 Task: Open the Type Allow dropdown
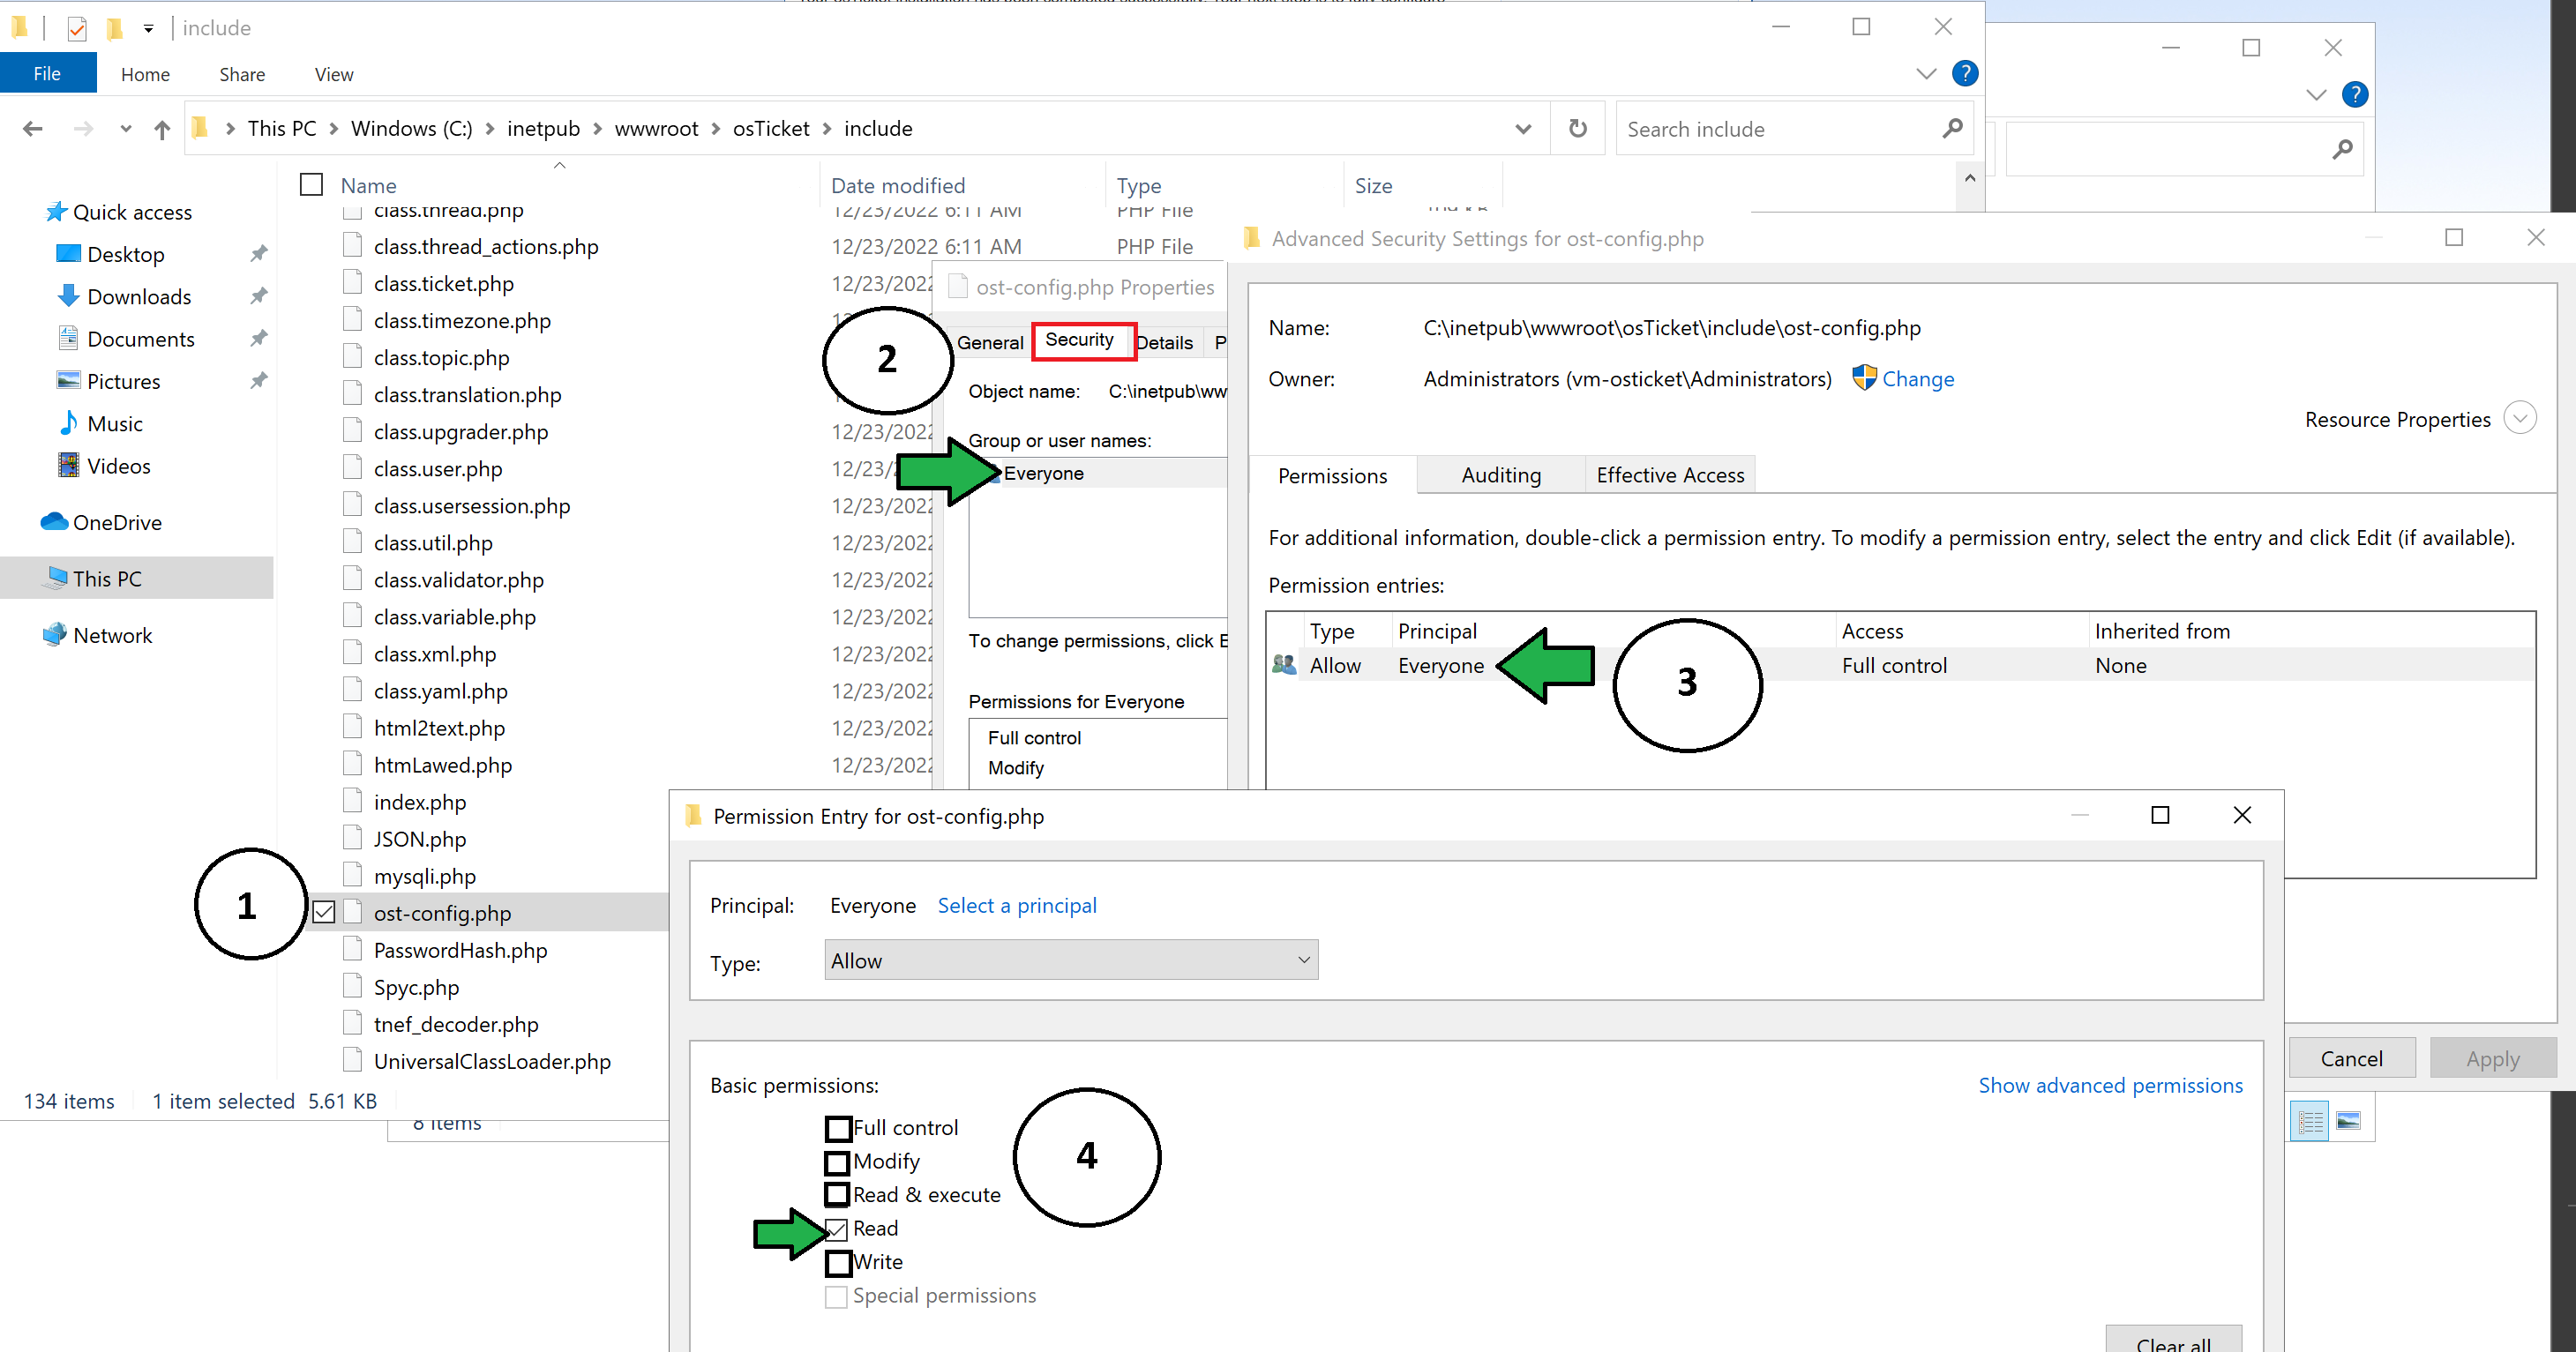(1070, 960)
